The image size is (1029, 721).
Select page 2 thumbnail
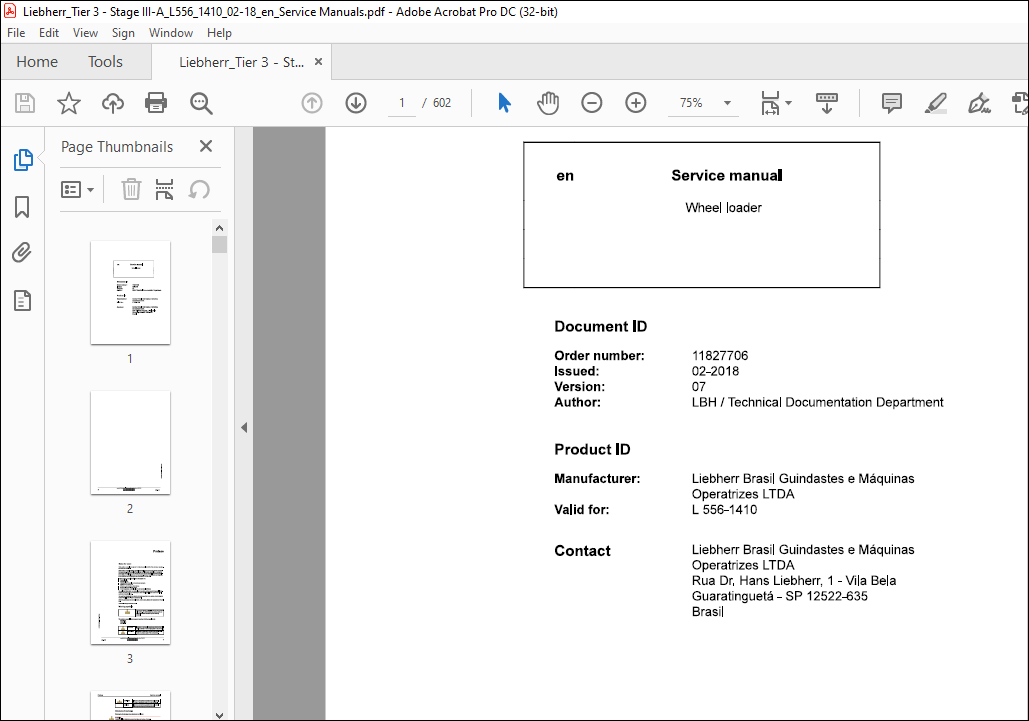point(130,443)
